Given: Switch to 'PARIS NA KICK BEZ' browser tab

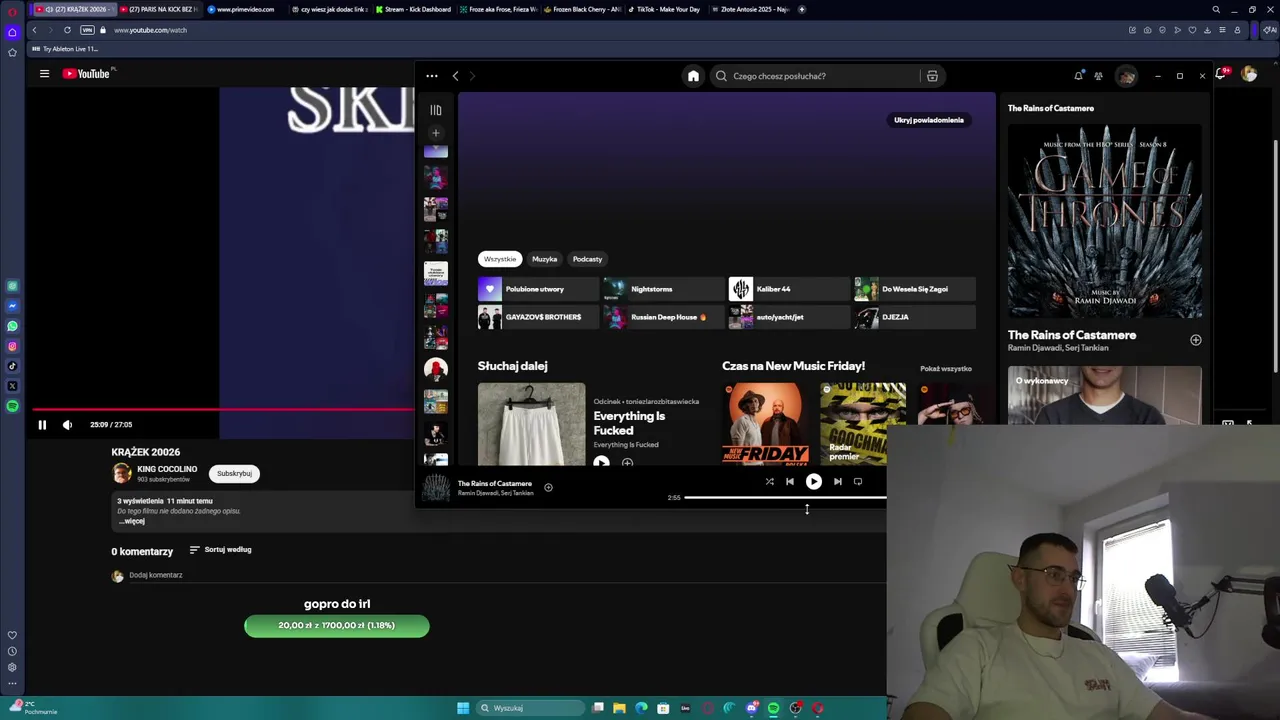Looking at the screenshot, I should point(158,9).
